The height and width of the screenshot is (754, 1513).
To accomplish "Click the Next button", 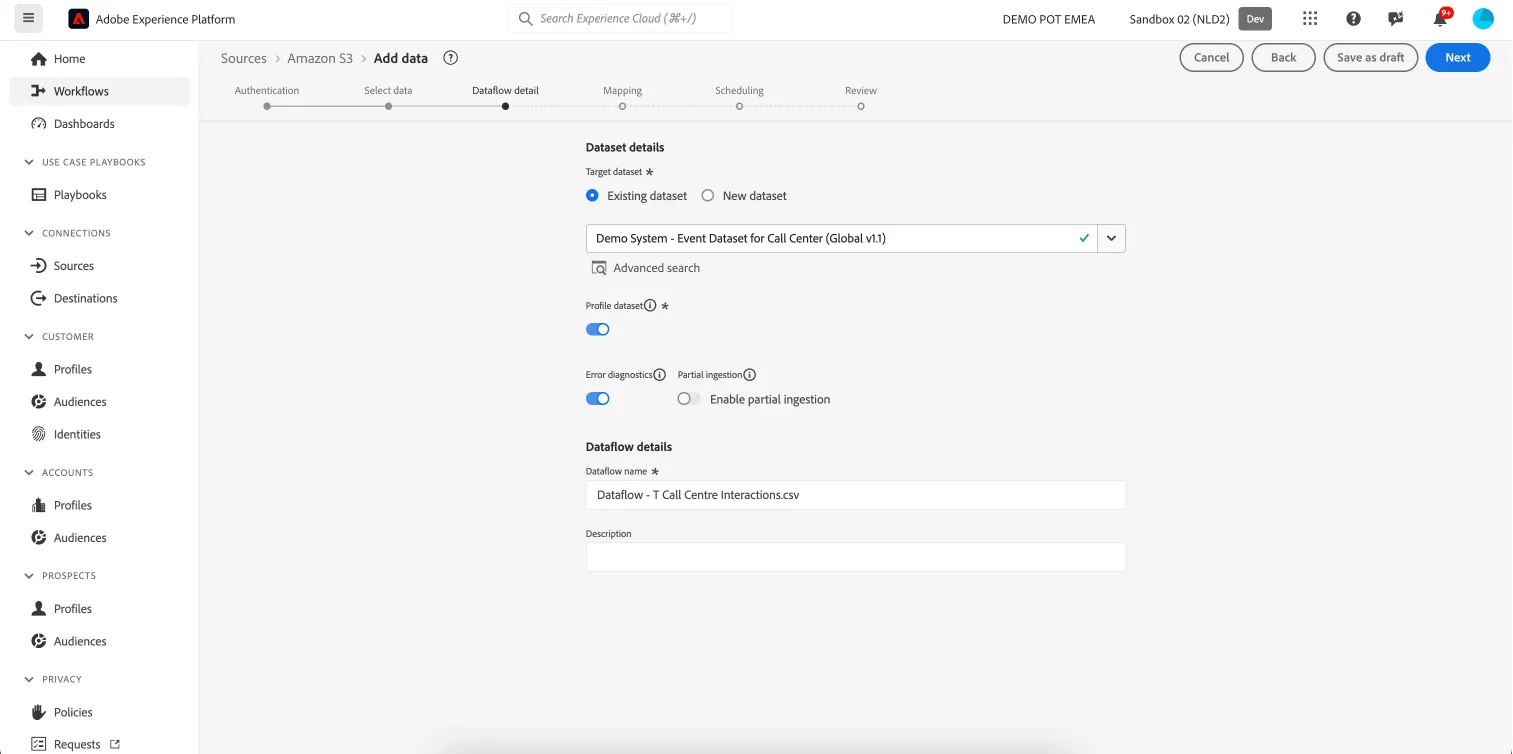I will pos(1458,58).
